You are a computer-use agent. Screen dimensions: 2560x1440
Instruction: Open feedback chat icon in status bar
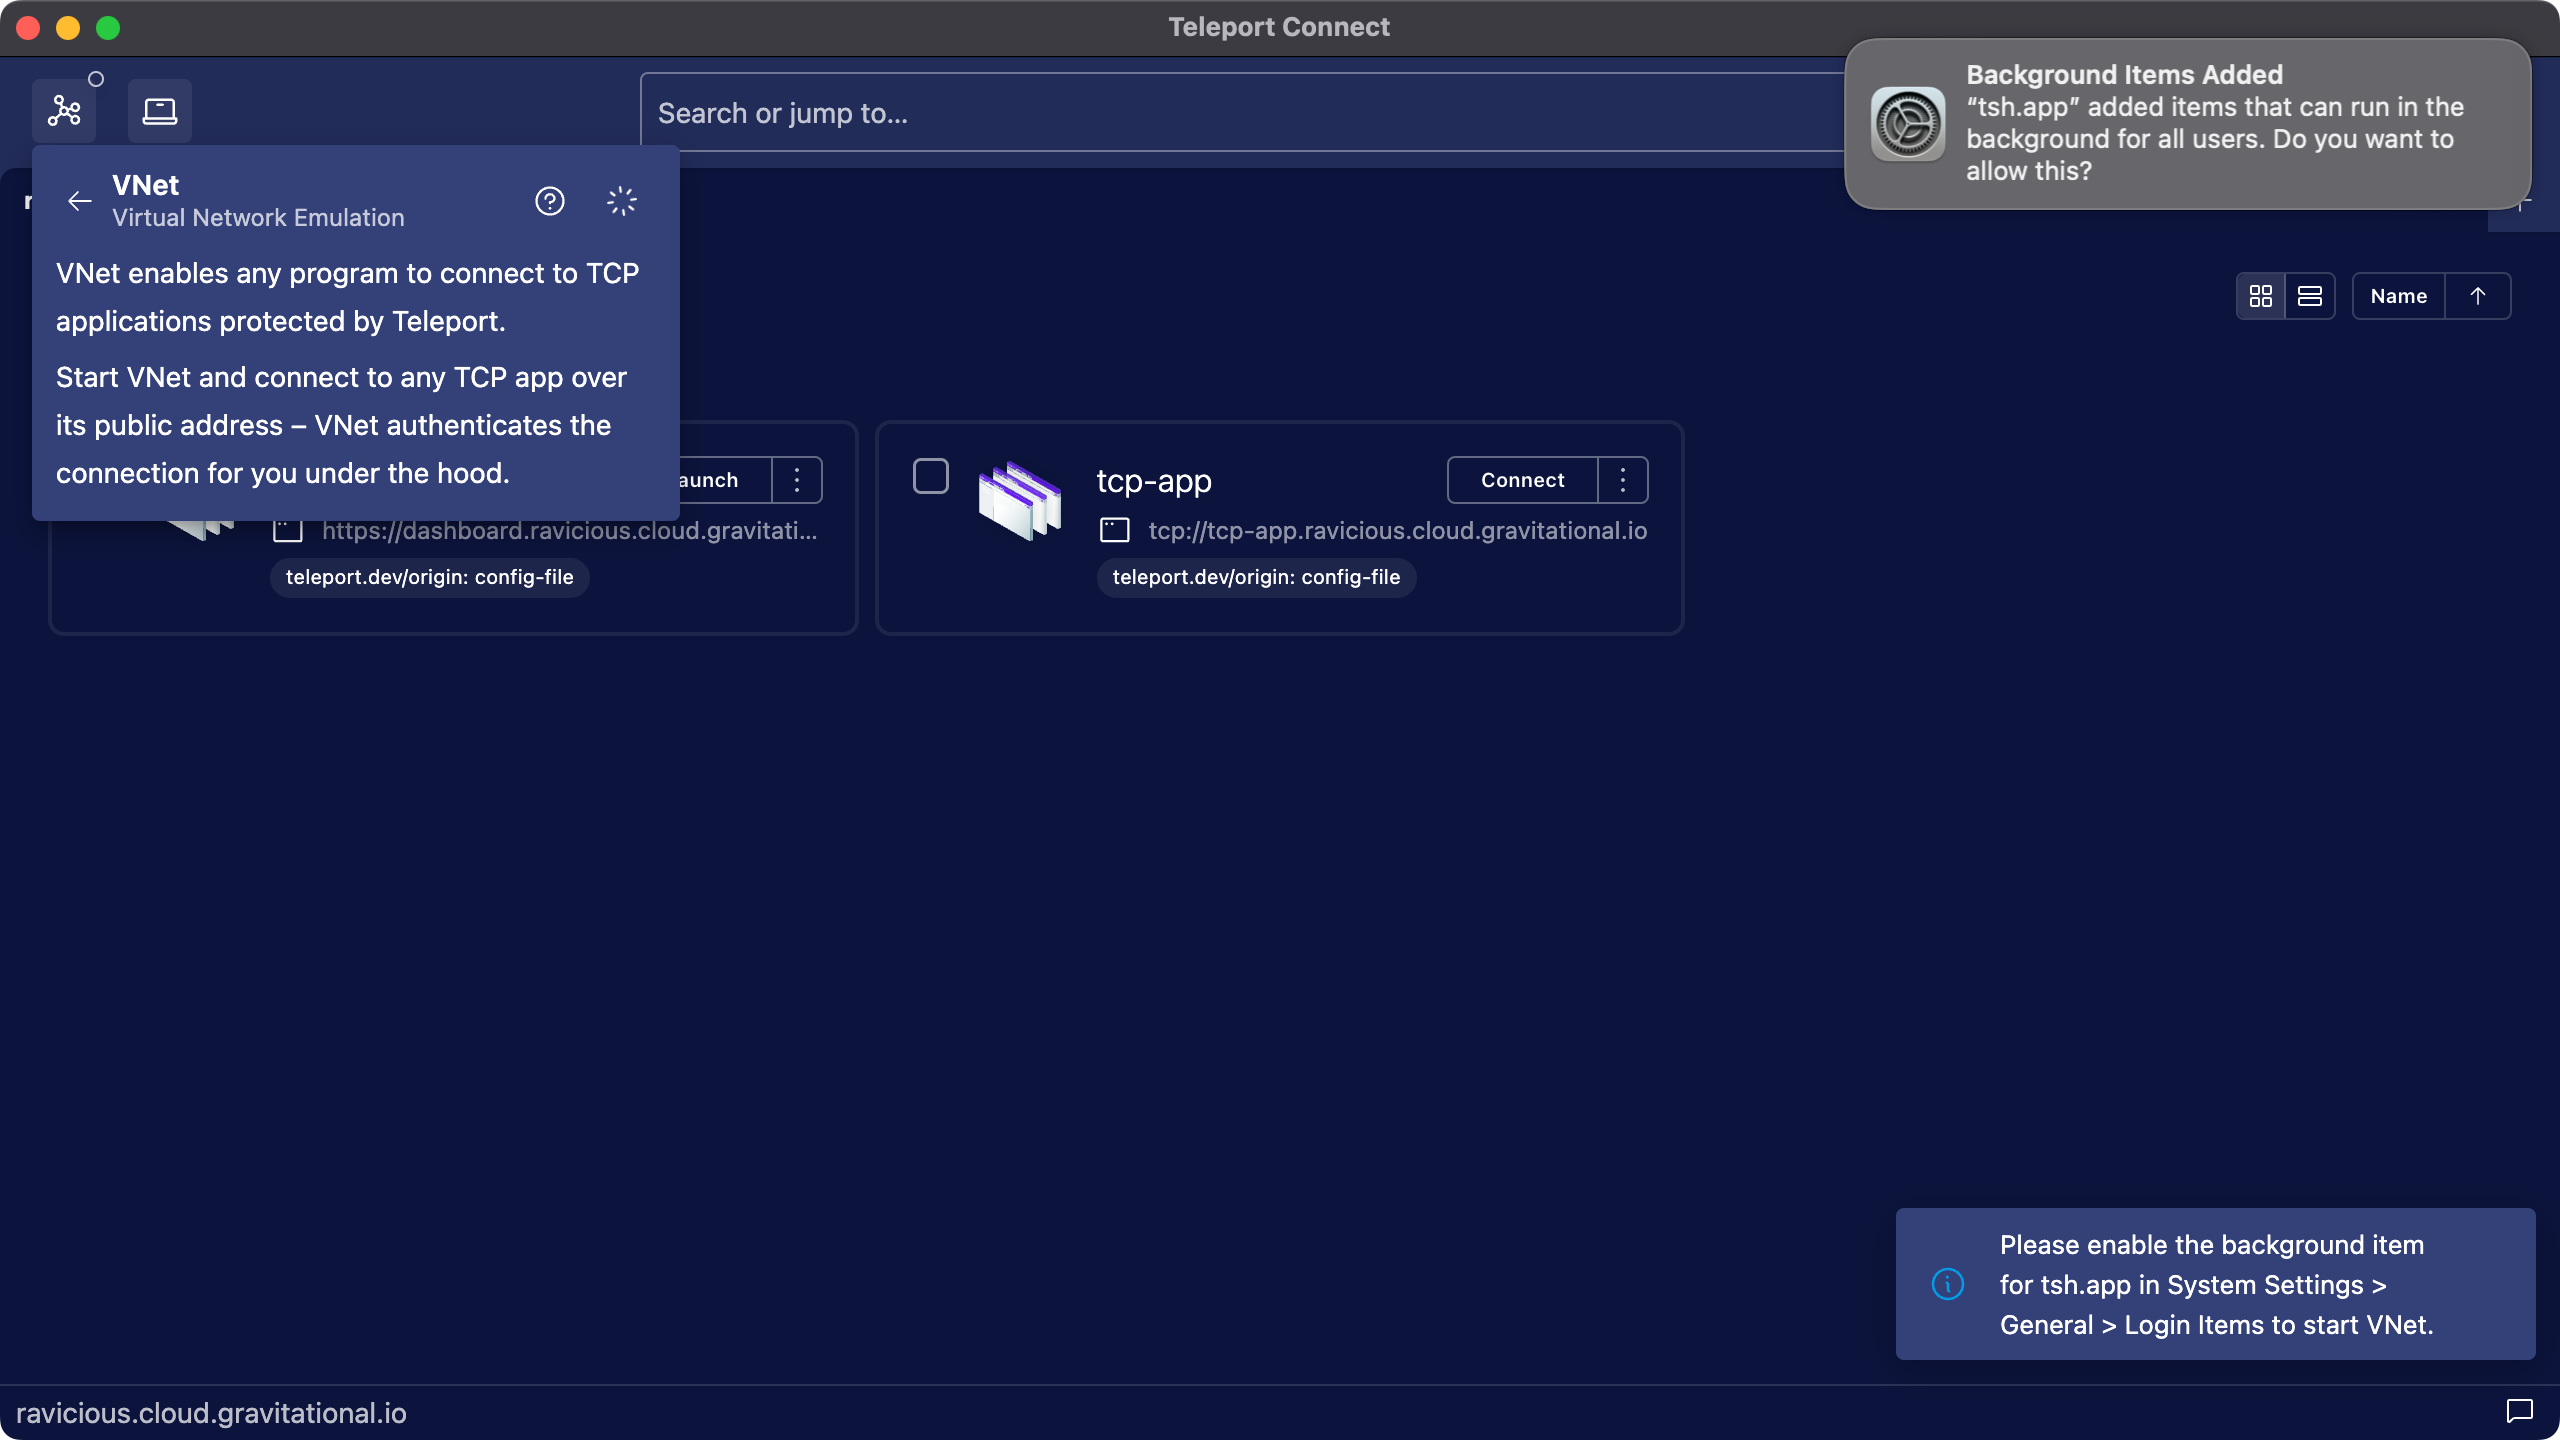(x=2519, y=1411)
